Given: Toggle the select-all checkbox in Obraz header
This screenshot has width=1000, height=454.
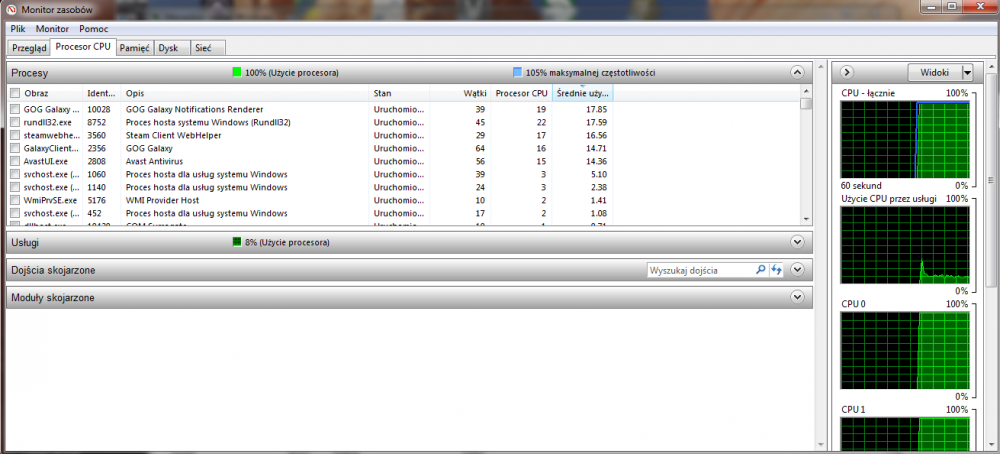Looking at the screenshot, I should tap(15, 93).
